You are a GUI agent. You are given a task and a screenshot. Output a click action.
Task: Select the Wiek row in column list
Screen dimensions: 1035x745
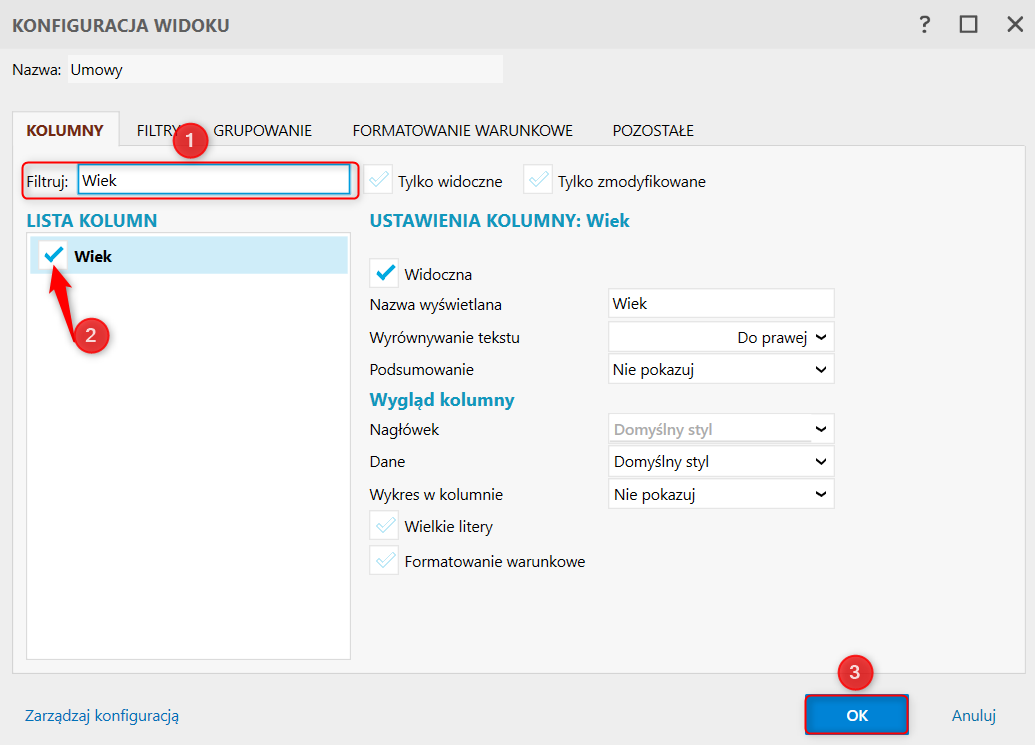point(189,255)
